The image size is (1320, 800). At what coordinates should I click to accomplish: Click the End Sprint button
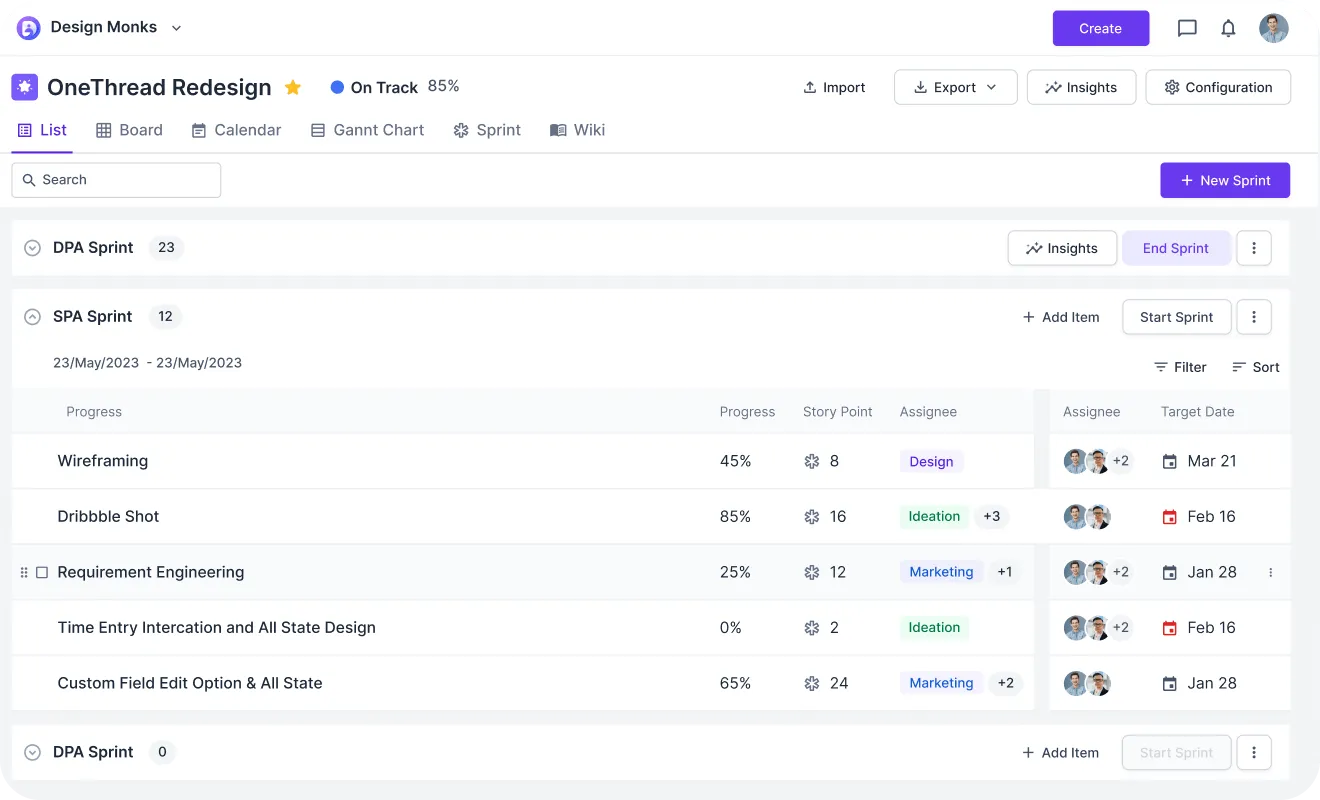click(1176, 248)
